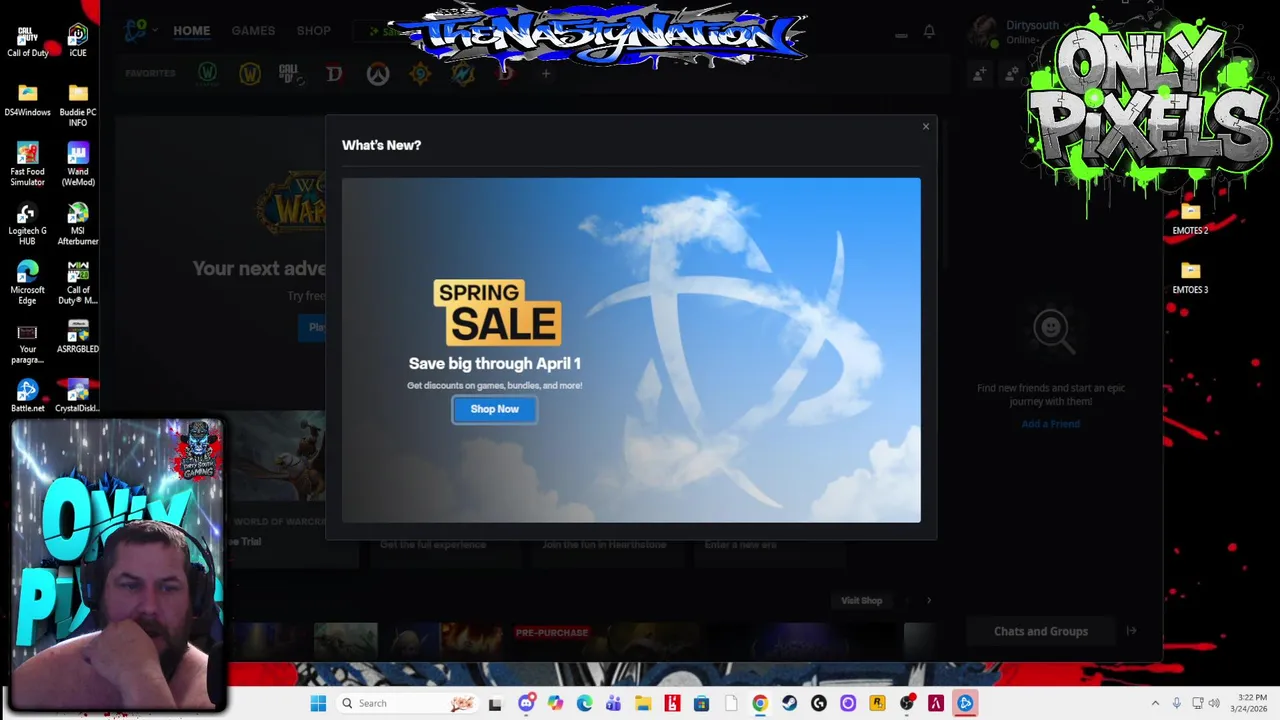Open the EMOTES 3 folder
Viewport: 1280px width, 720px height.
pos(1190,279)
